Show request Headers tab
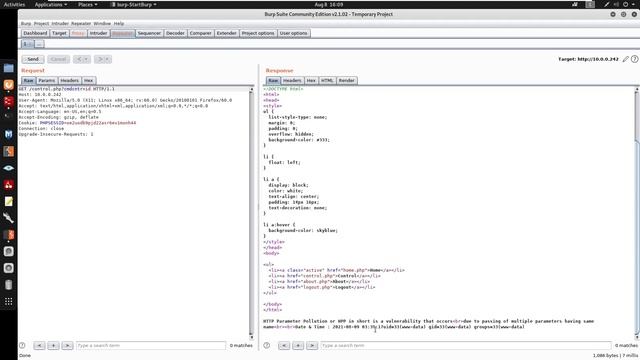Viewport: 640px width, 360px height. pyautogui.click(x=69, y=80)
